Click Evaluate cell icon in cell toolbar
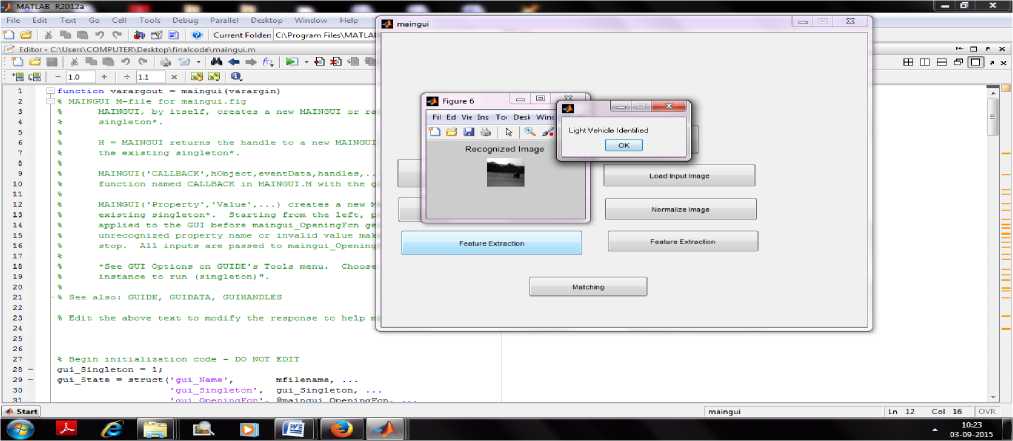Image resolution: width=1013 pixels, height=441 pixels. [x=17, y=77]
